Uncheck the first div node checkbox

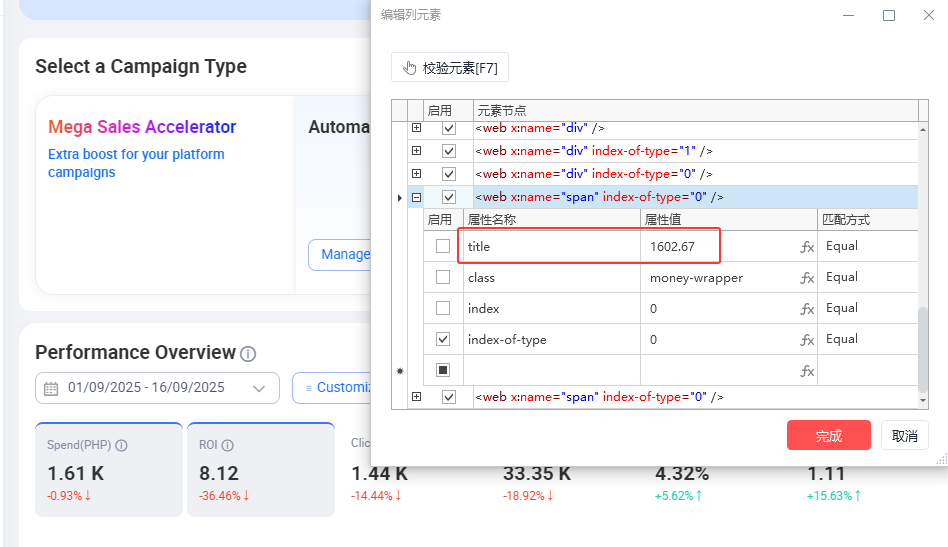coord(449,128)
